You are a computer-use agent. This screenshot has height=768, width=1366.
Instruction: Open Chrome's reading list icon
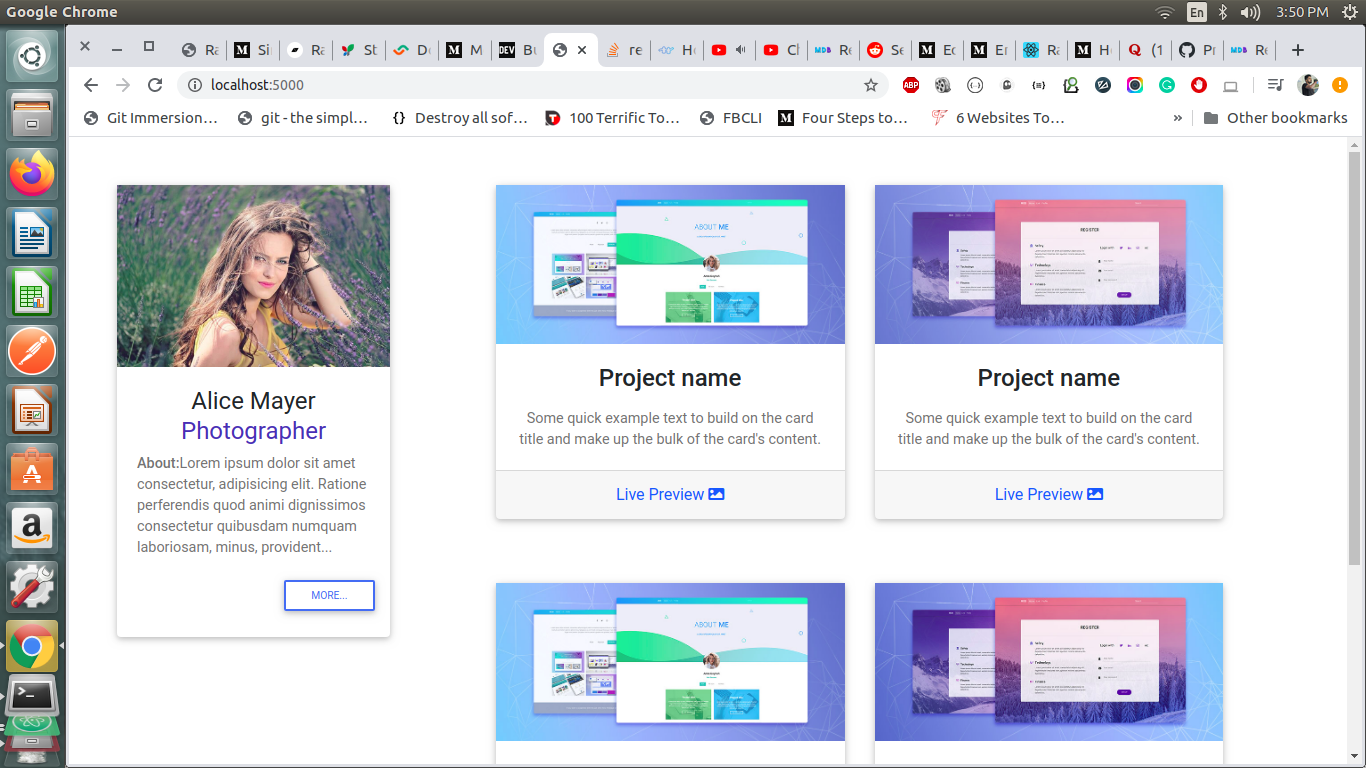[x=1276, y=85]
